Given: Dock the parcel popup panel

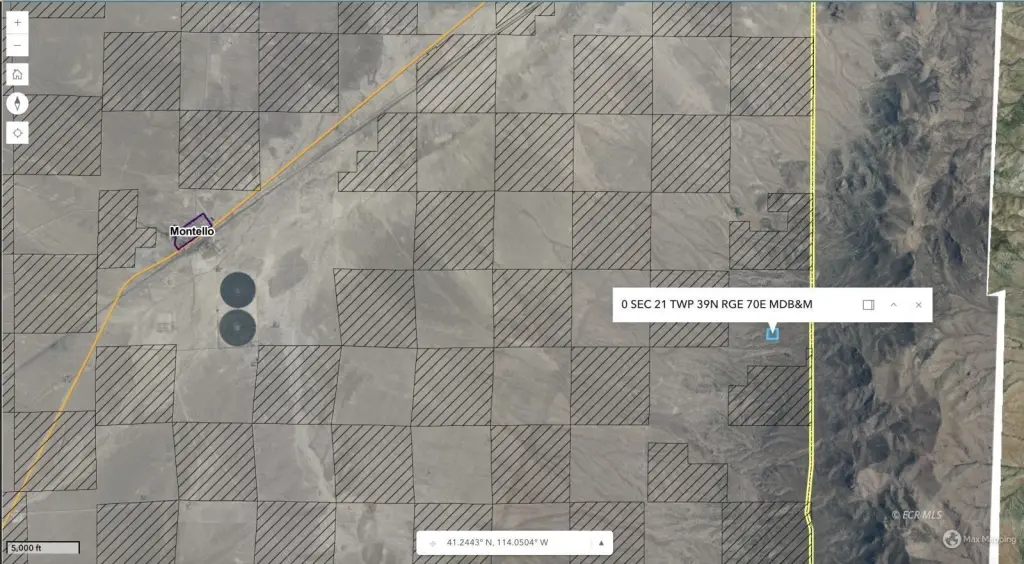Looking at the screenshot, I should click(869, 305).
